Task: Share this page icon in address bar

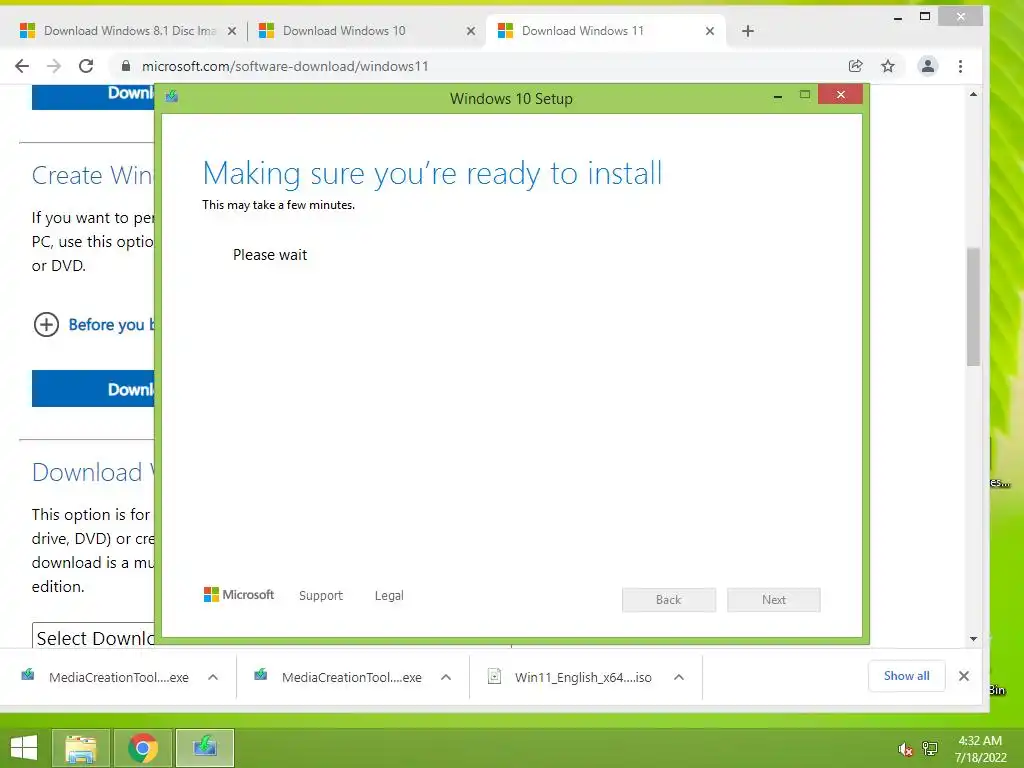Action: click(x=856, y=66)
